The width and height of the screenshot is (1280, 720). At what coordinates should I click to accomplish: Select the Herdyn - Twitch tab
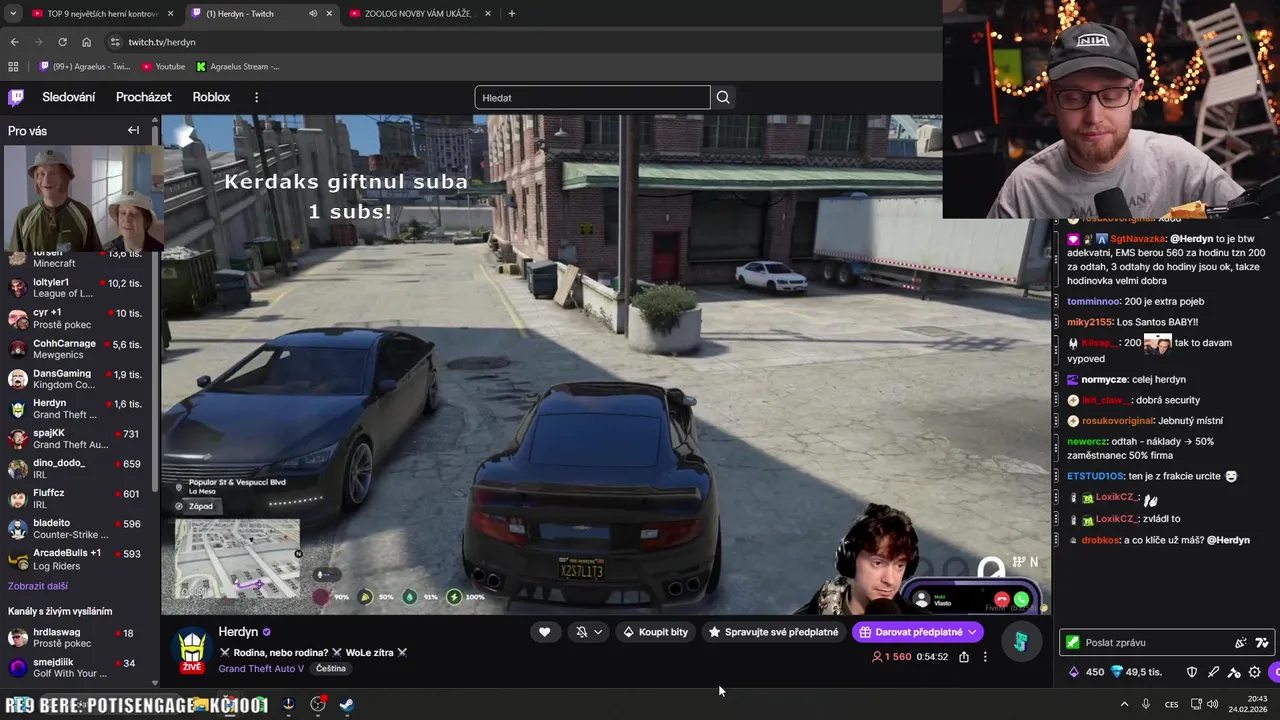point(260,13)
